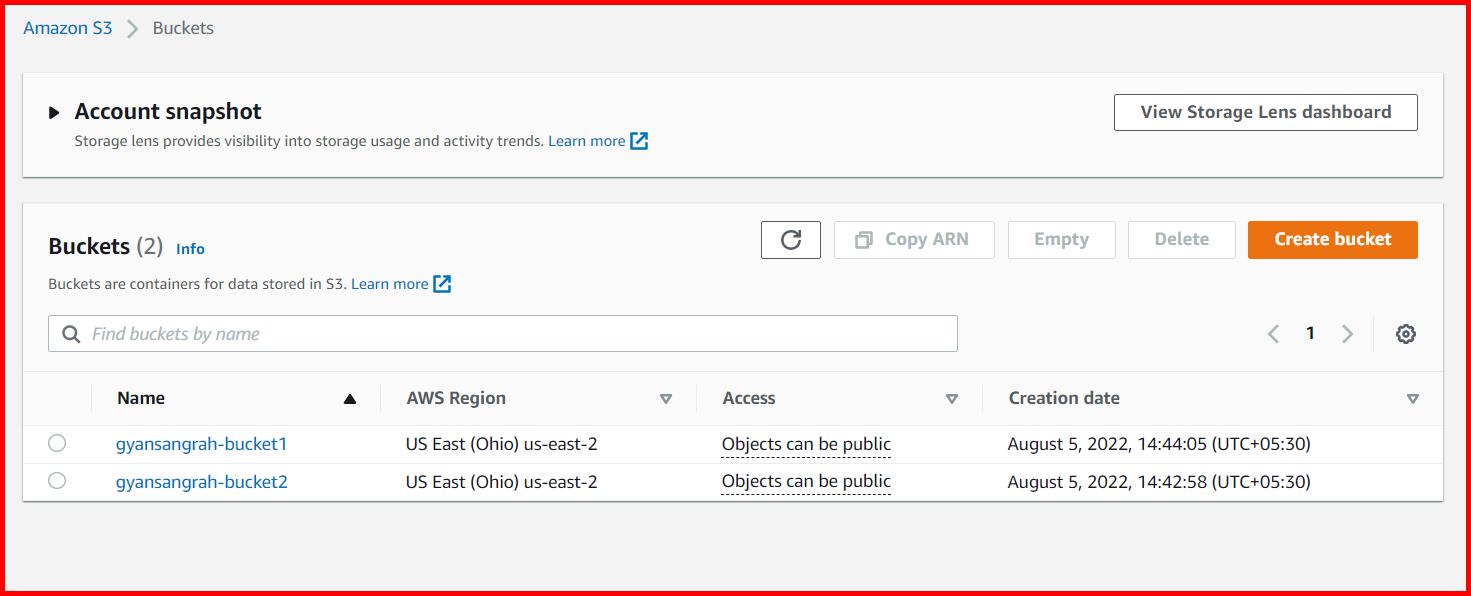Click the next page chevron
The width and height of the screenshot is (1471, 596).
(x=1347, y=333)
